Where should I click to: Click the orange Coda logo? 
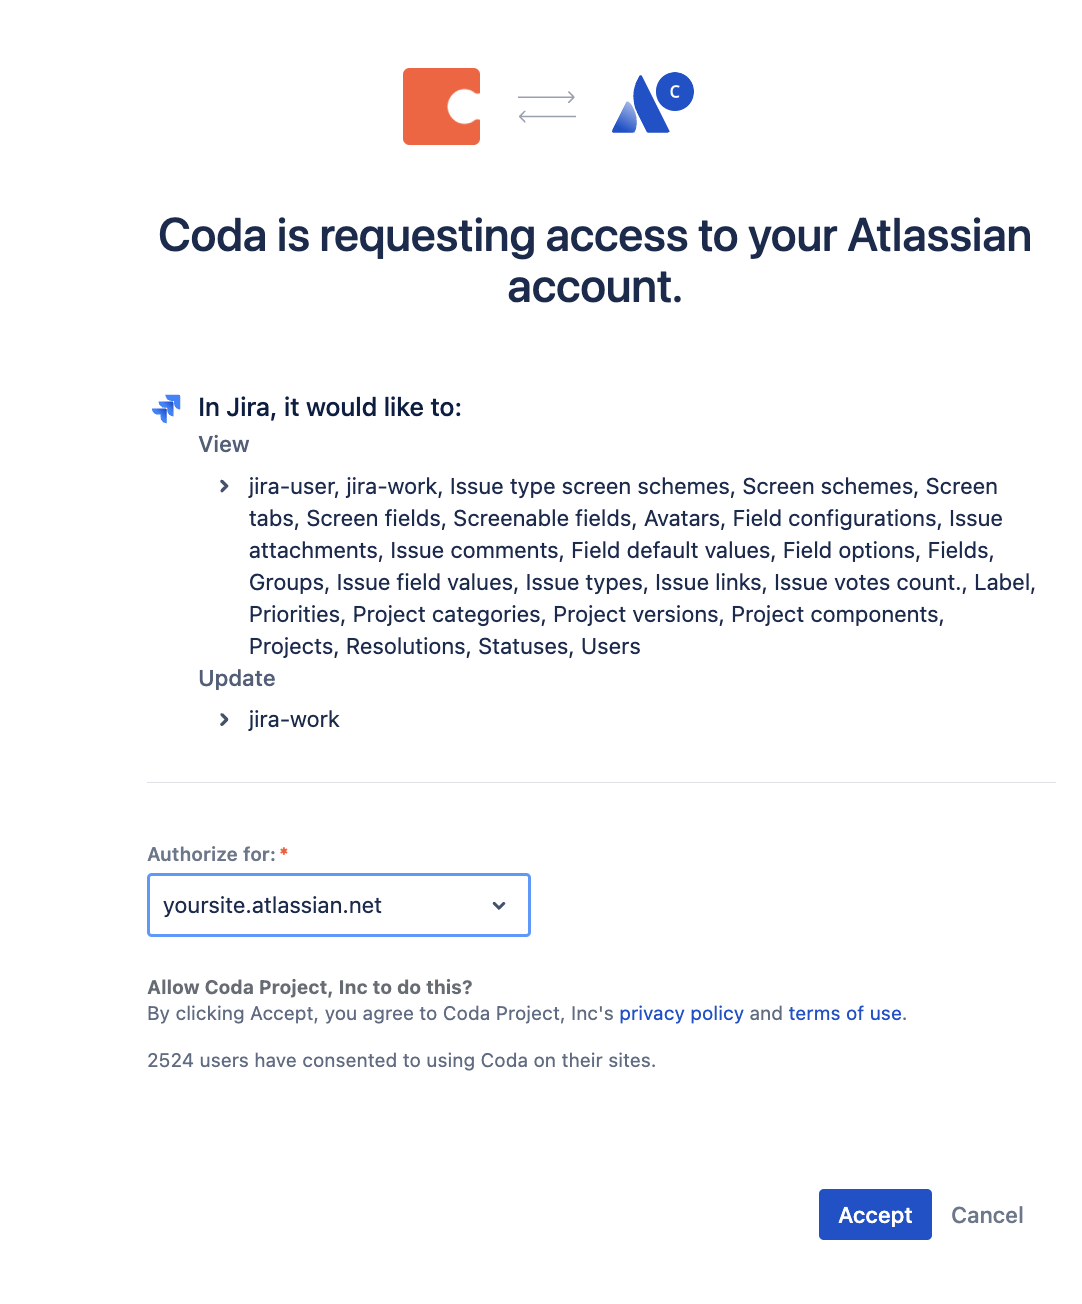tap(441, 107)
